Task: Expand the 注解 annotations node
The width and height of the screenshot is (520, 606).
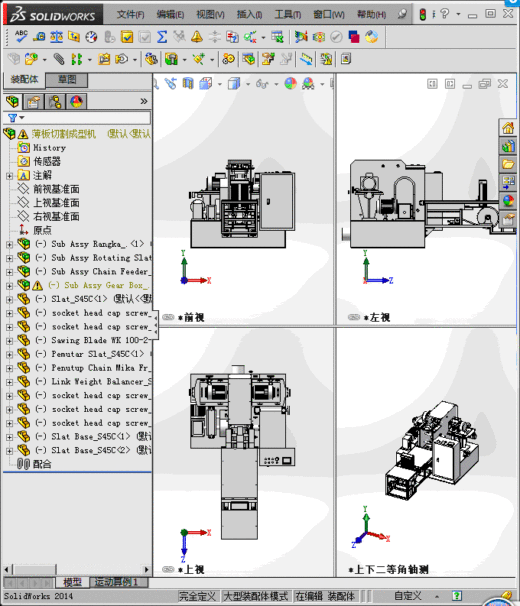Action: pos(9,176)
